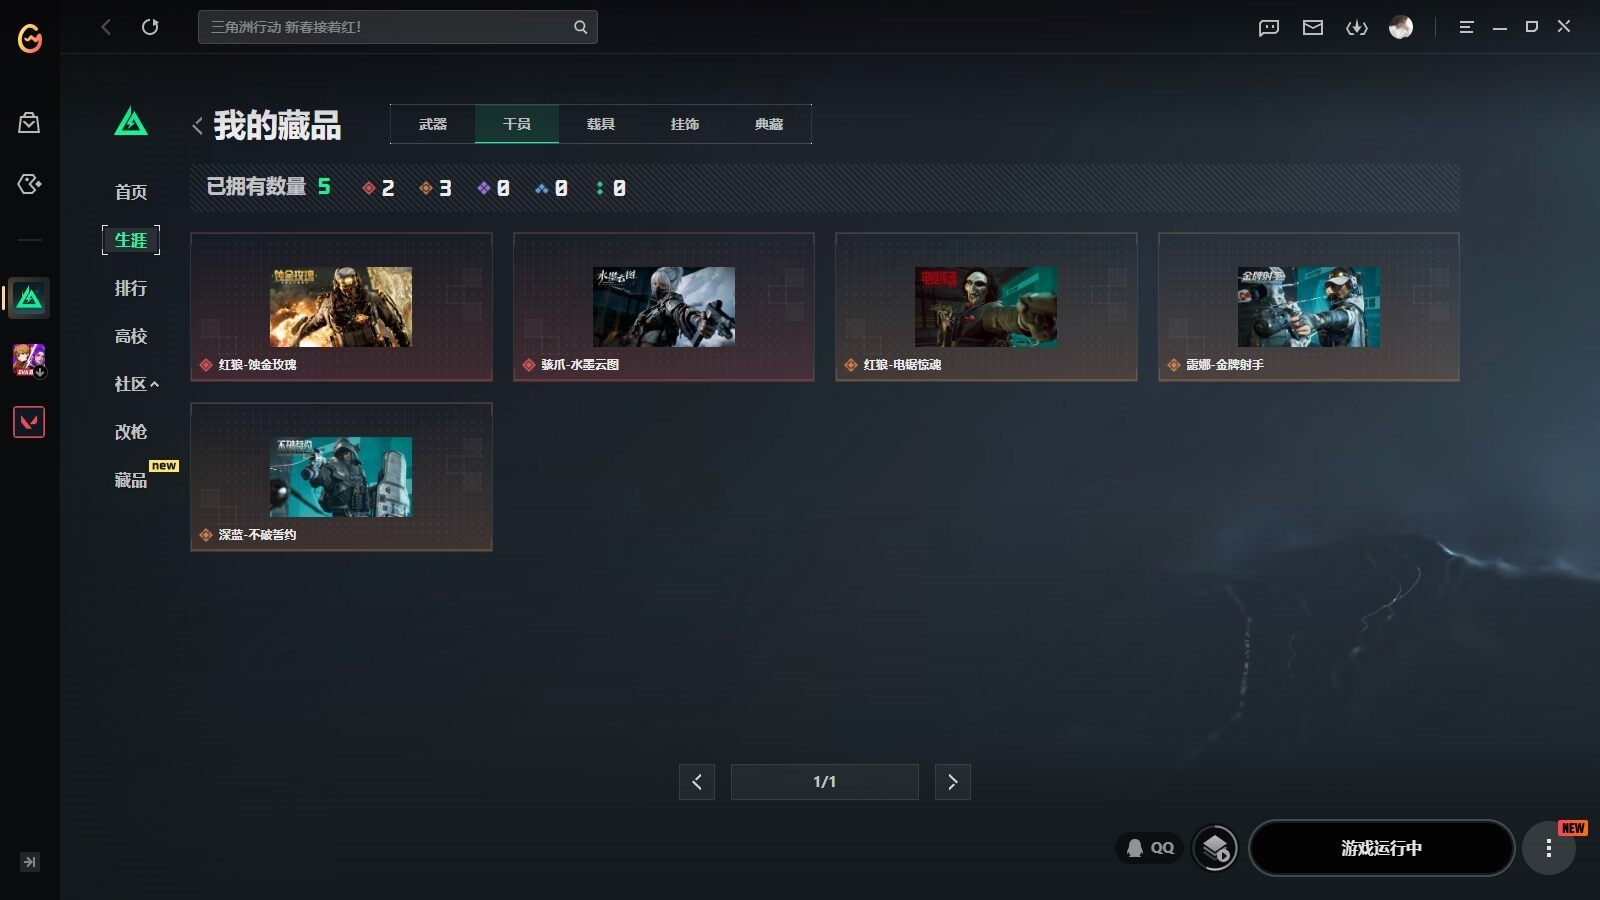Open 红狼-电锯惊魂 skin thumbnail
1600x900 pixels.
(x=986, y=307)
